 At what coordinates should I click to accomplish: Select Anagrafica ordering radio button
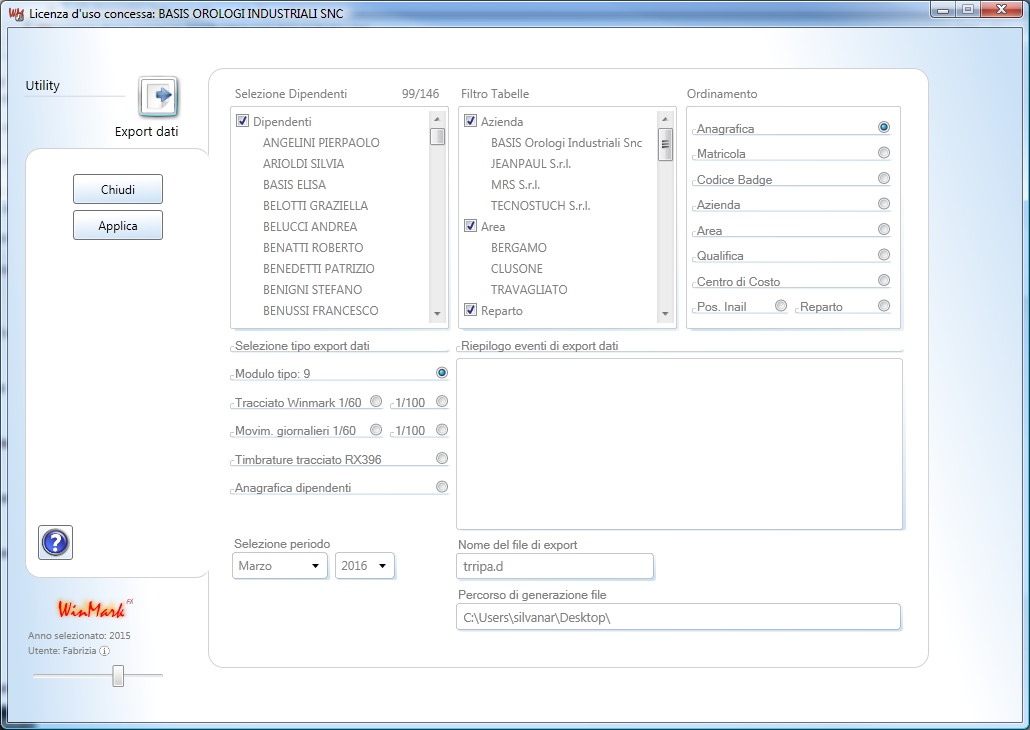tap(884, 127)
